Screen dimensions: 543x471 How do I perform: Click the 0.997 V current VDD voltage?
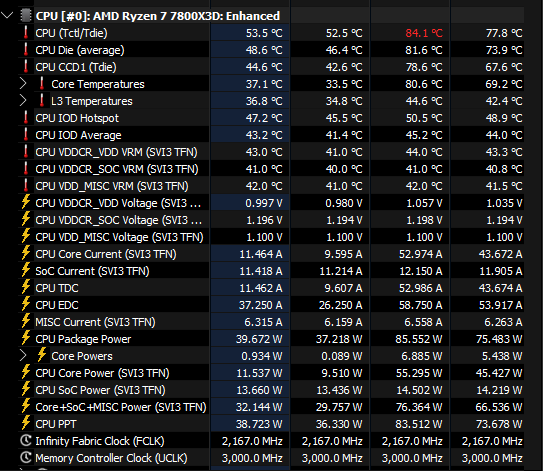[264, 203]
